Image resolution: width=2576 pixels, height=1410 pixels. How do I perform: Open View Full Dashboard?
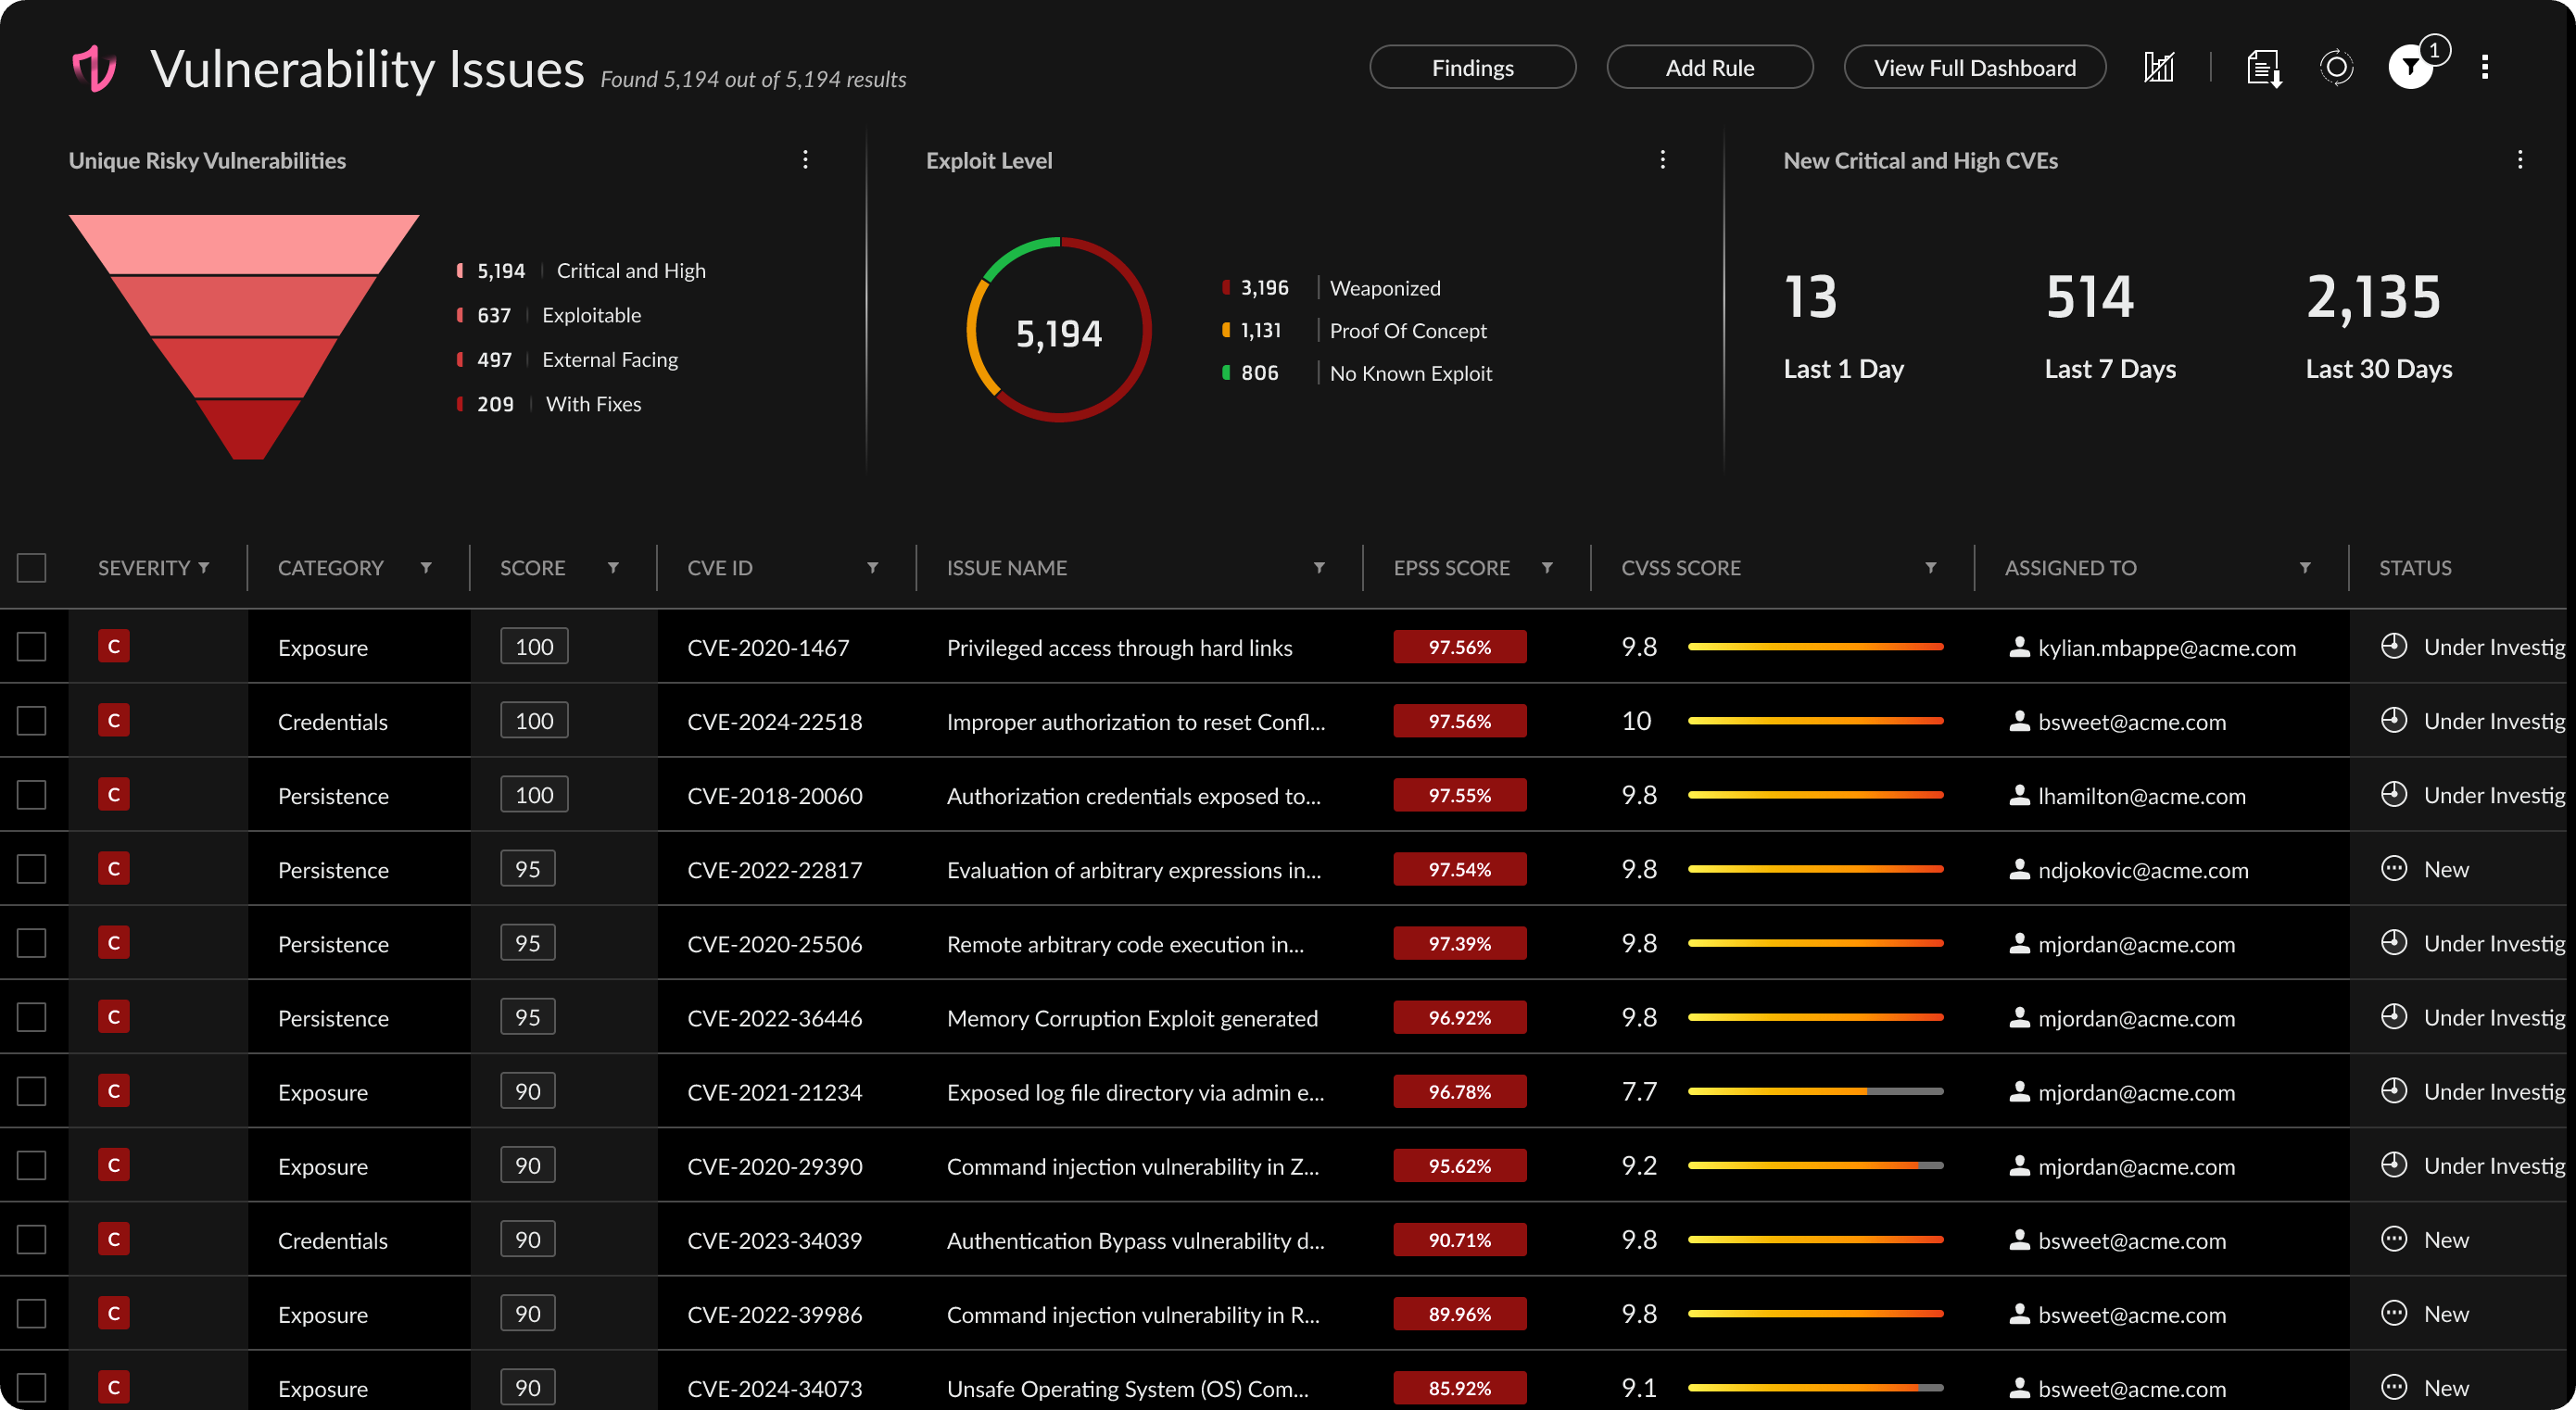tap(1974, 67)
